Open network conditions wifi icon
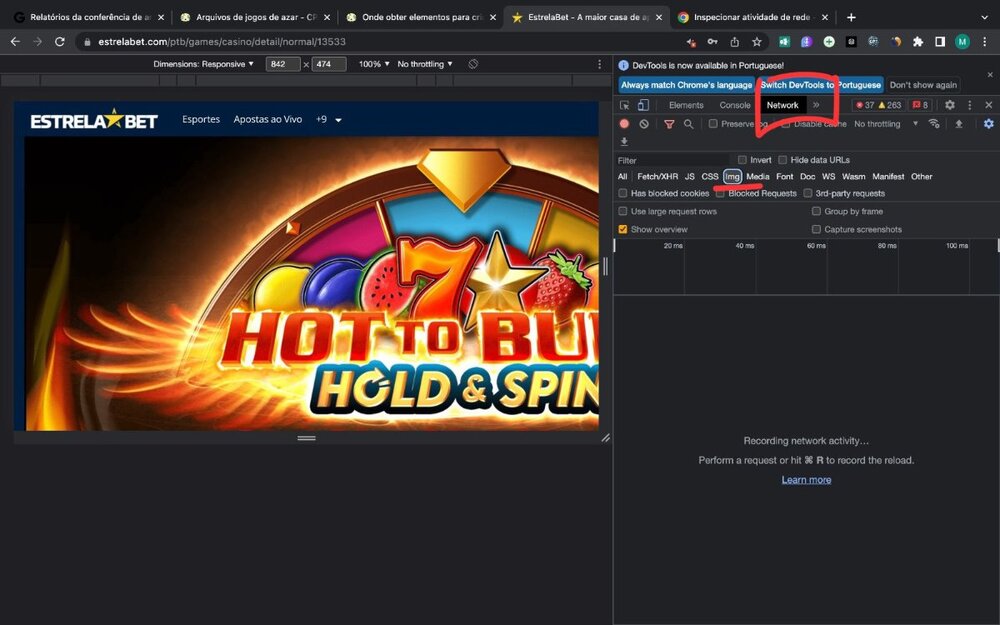1000x625 pixels. 934,124
